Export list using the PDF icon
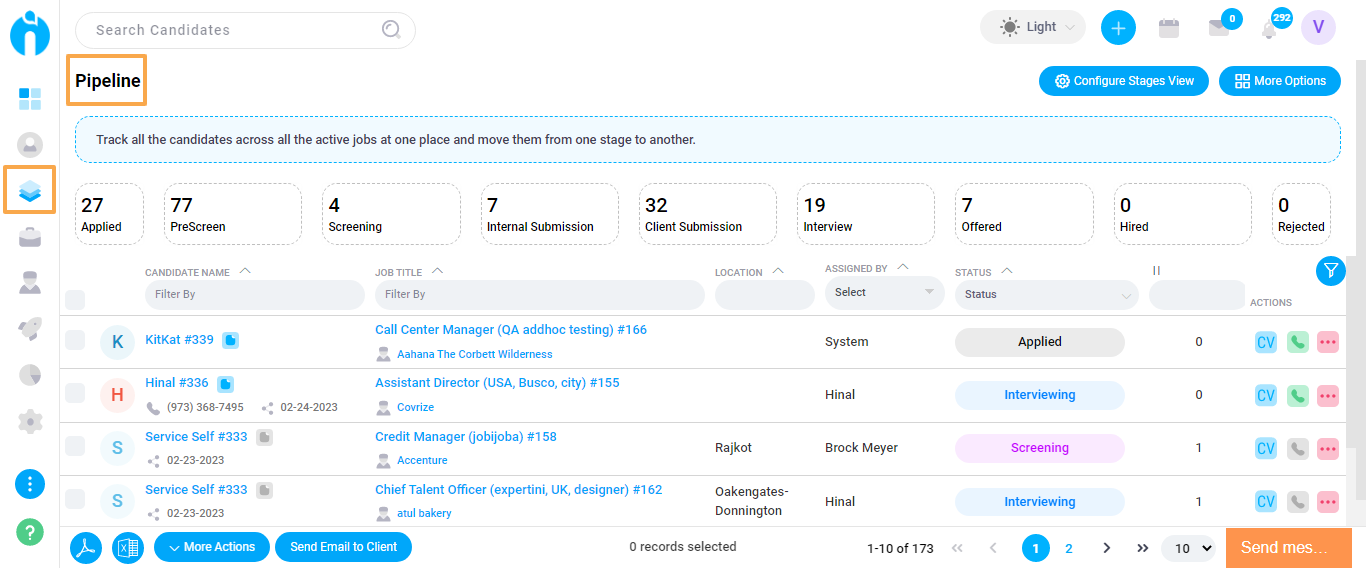Image resolution: width=1366 pixels, height=568 pixels. coord(86,548)
